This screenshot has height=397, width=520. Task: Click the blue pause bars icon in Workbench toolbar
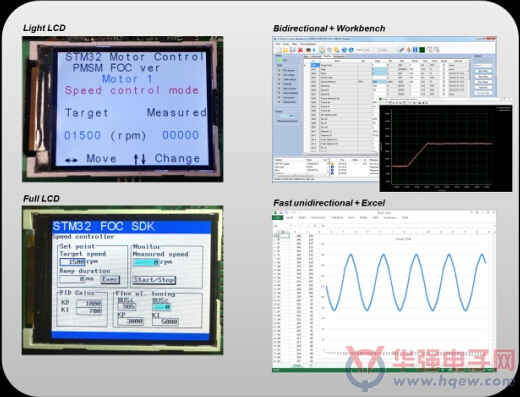415,50
